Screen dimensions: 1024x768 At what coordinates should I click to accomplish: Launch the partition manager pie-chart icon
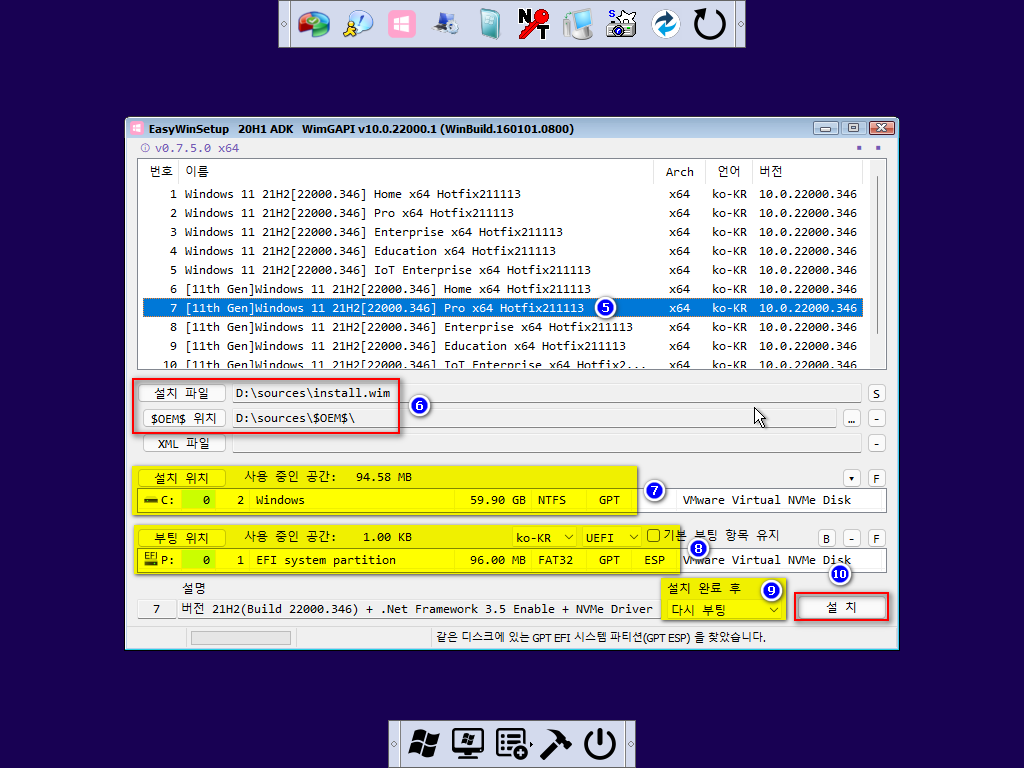click(x=314, y=24)
